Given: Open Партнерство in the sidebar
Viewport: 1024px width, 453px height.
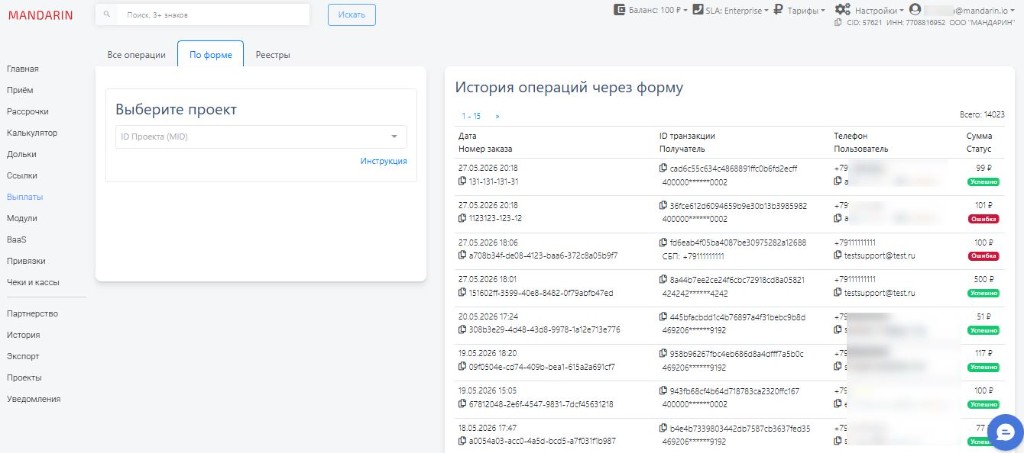Looking at the screenshot, I should [x=33, y=313].
